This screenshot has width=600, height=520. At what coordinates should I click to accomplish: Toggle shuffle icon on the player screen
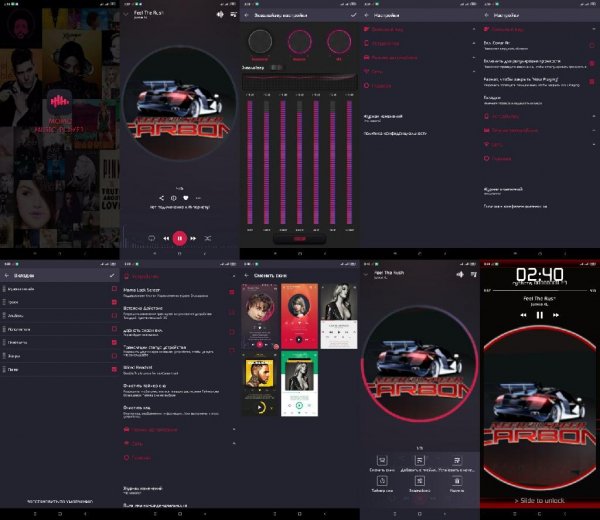[207, 238]
